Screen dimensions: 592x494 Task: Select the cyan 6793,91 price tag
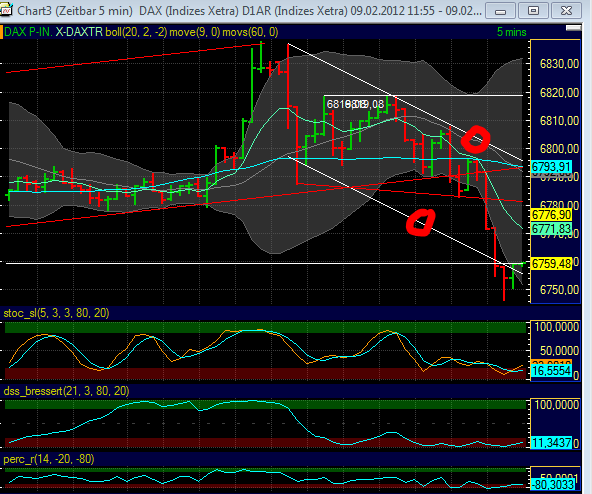click(551, 167)
